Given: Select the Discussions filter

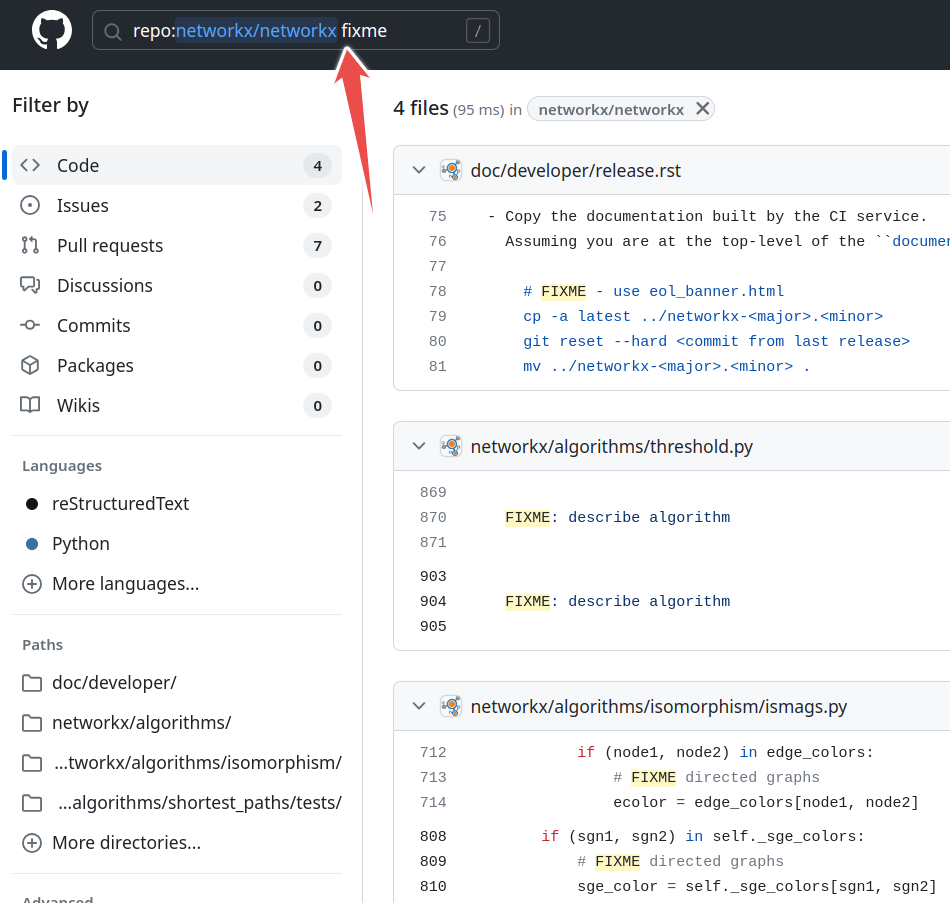Looking at the screenshot, I should click(x=177, y=285).
